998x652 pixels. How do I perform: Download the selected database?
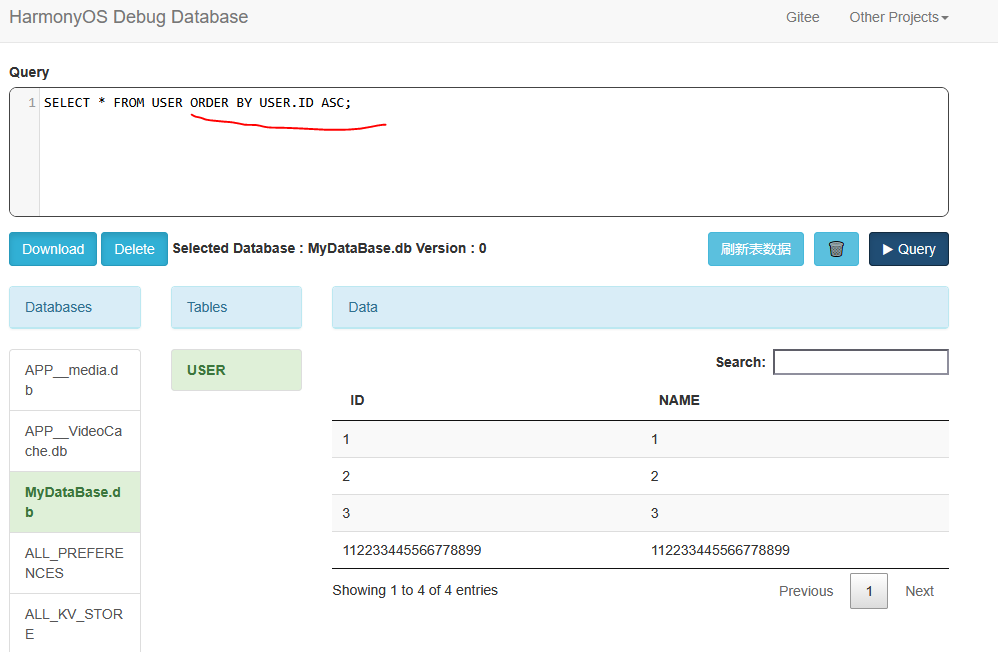coord(53,249)
